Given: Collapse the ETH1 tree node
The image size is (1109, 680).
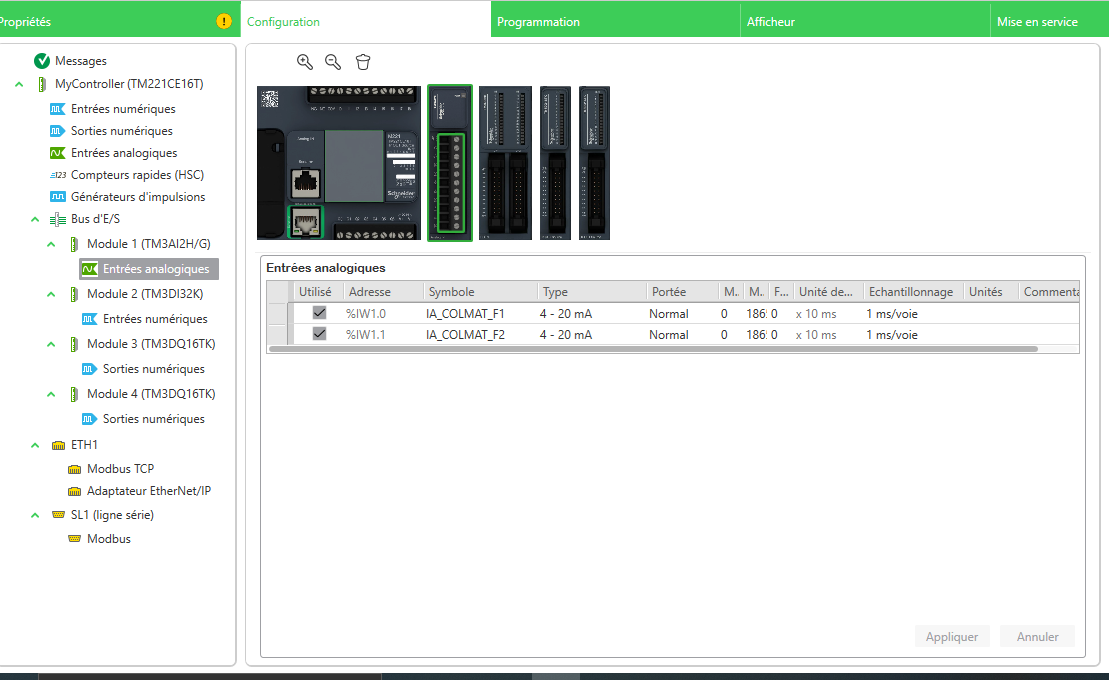Looking at the screenshot, I should pyautogui.click(x=35, y=445).
